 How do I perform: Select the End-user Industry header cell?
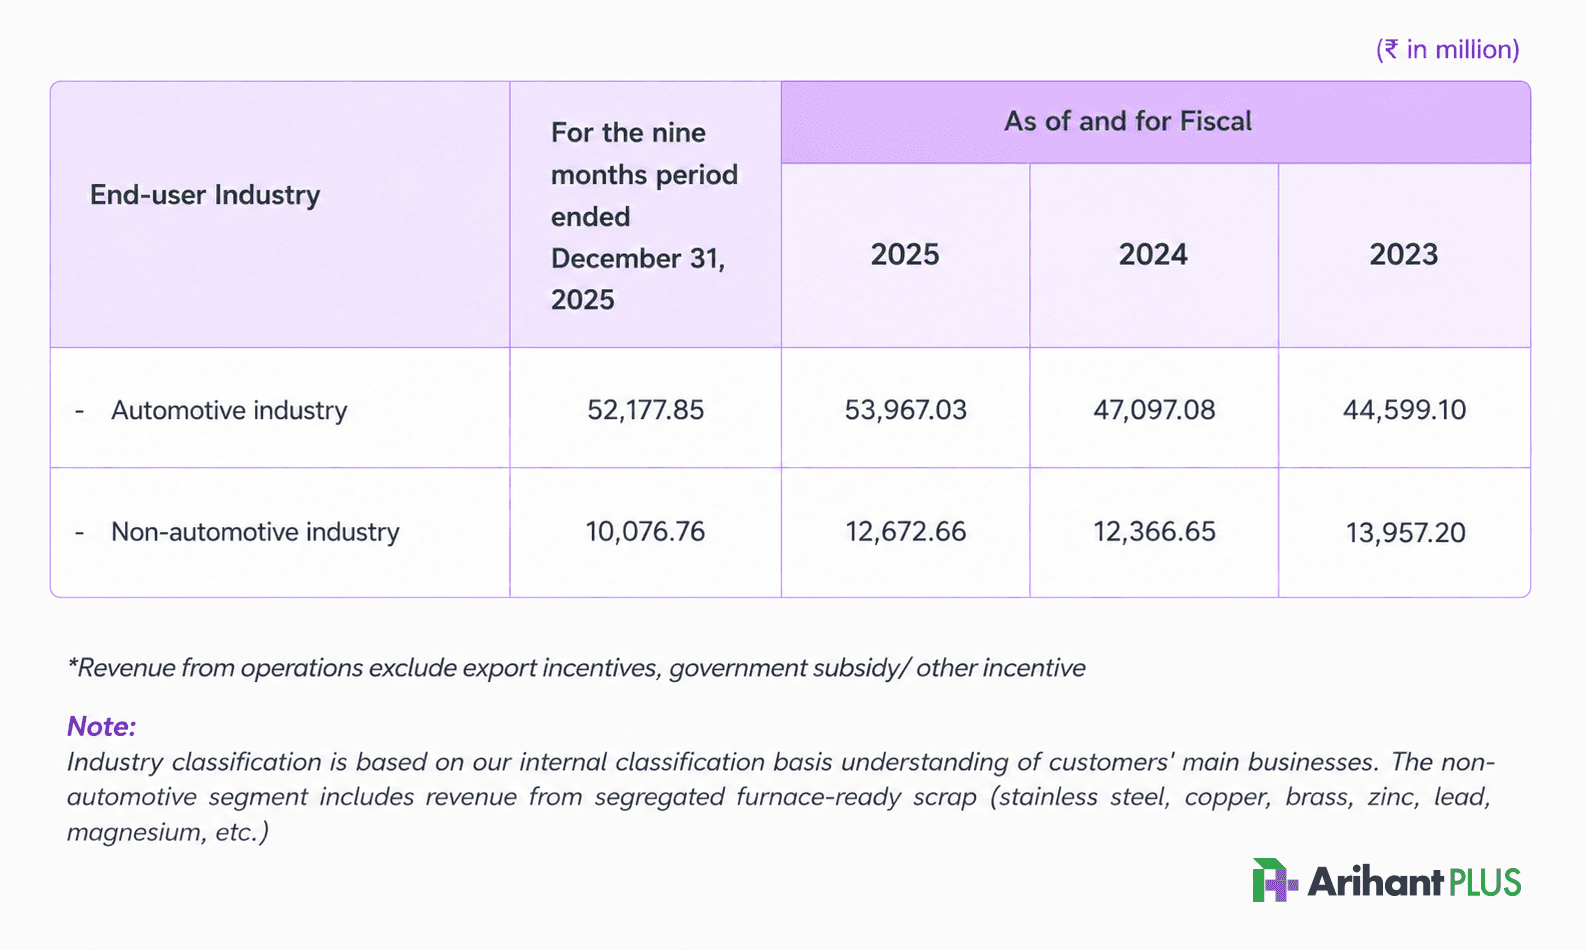click(280, 215)
